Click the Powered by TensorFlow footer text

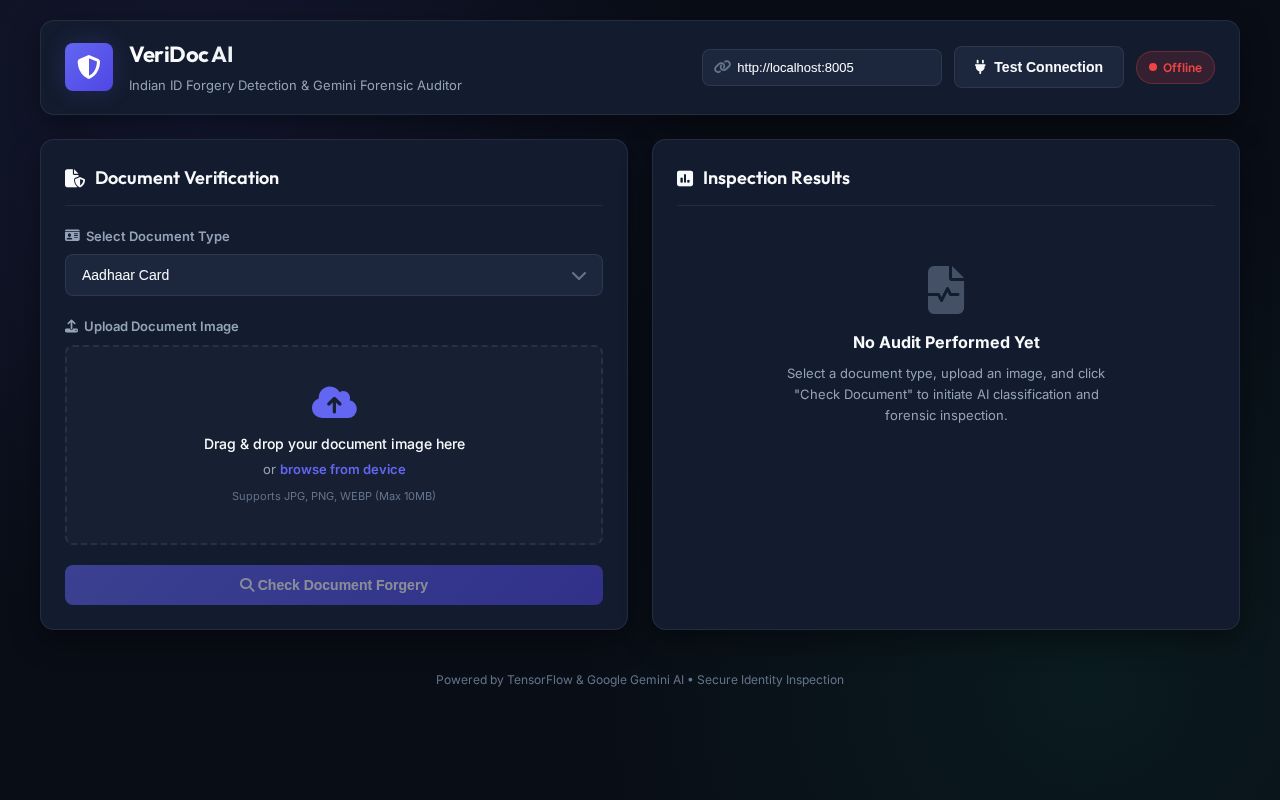tap(640, 680)
